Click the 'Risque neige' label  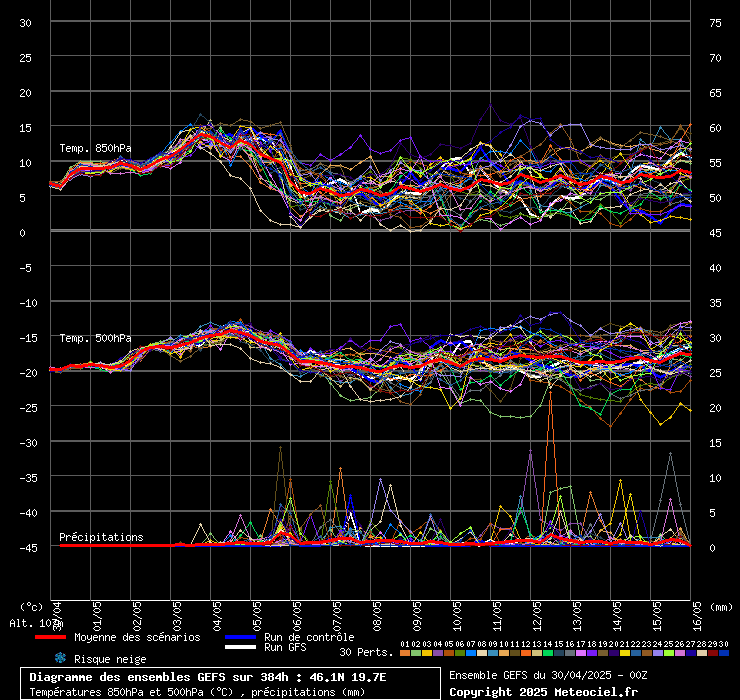pyautogui.click(x=110, y=659)
